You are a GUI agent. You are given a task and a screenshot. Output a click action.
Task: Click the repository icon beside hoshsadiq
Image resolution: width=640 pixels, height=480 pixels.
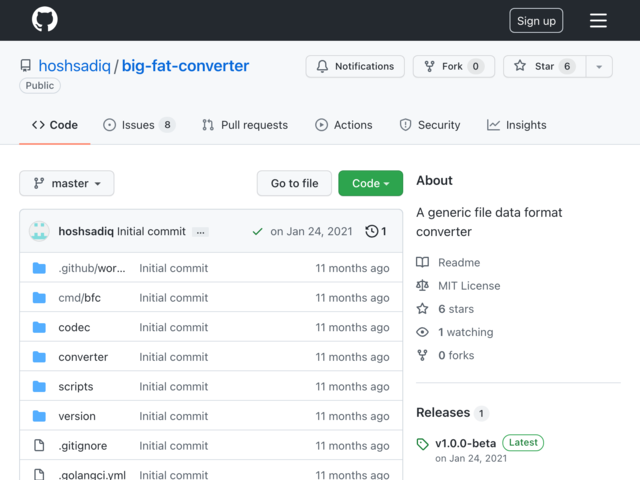pos(26,66)
